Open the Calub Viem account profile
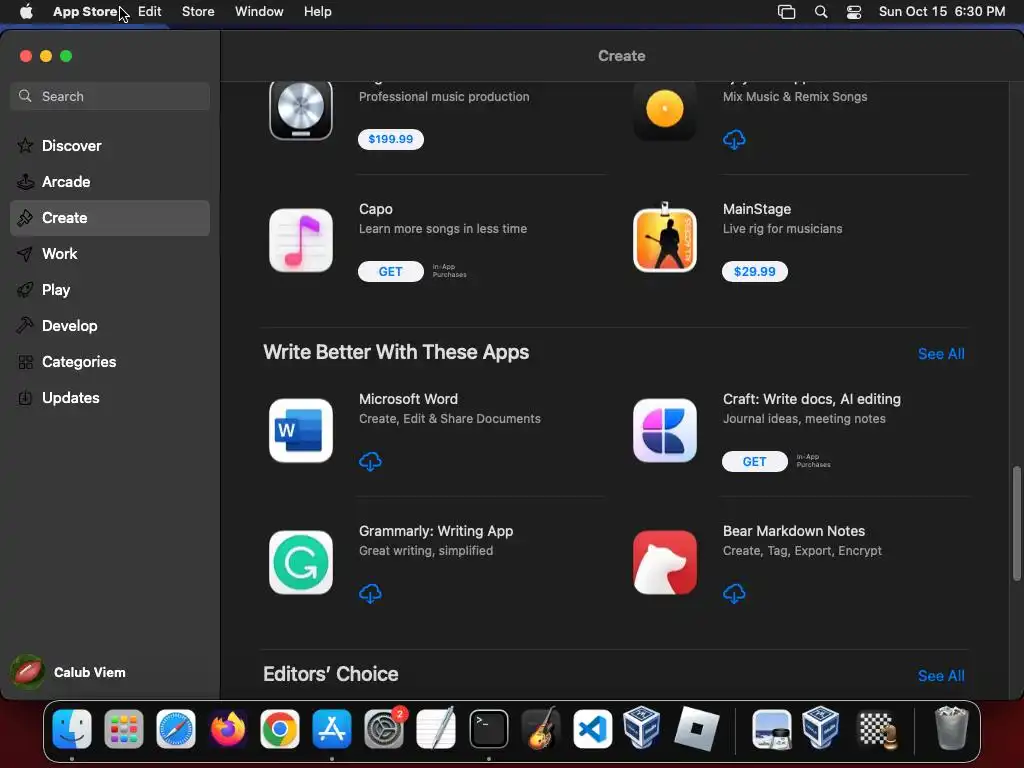The height and width of the screenshot is (768, 1024). click(69, 672)
